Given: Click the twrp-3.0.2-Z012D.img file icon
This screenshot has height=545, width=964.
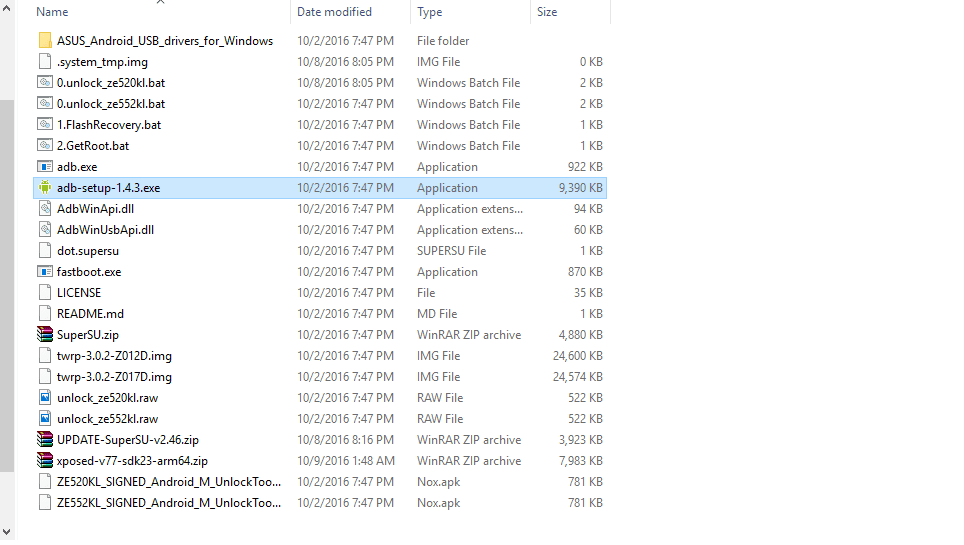Looking at the screenshot, I should 45,355.
